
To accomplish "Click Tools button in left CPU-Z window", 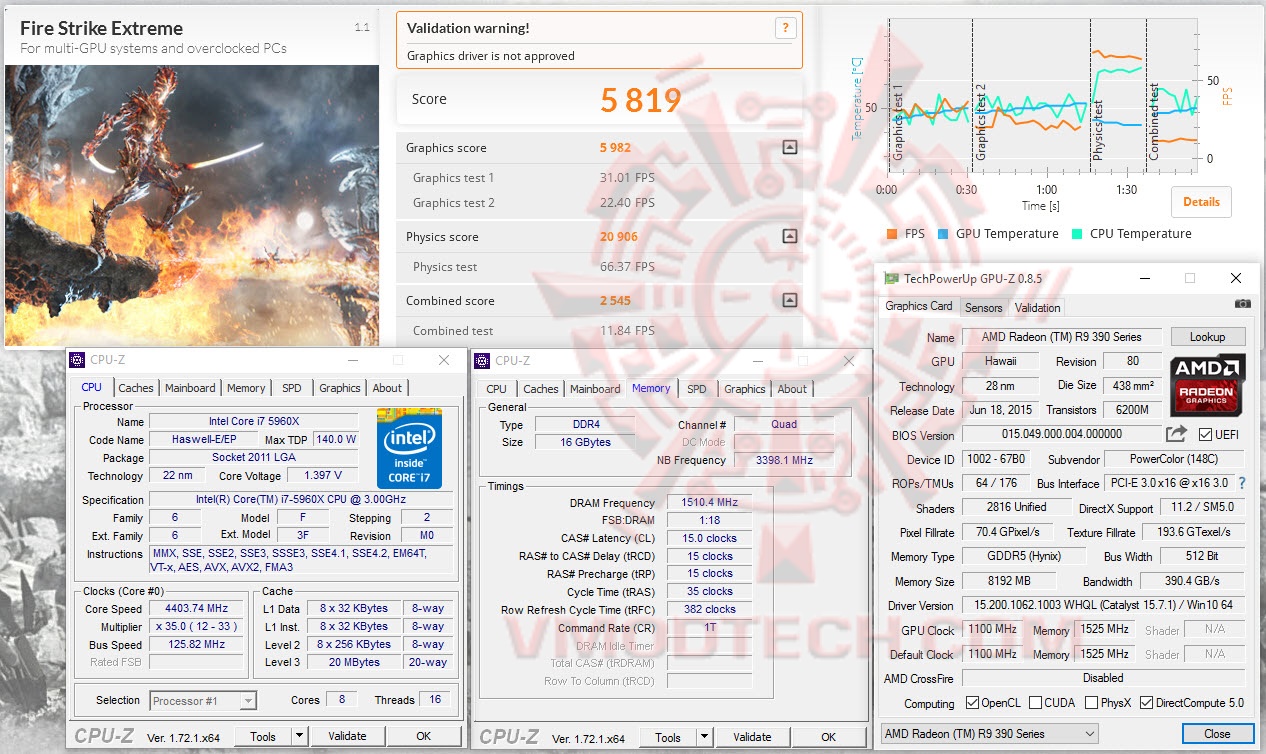I will coord(263,736).
